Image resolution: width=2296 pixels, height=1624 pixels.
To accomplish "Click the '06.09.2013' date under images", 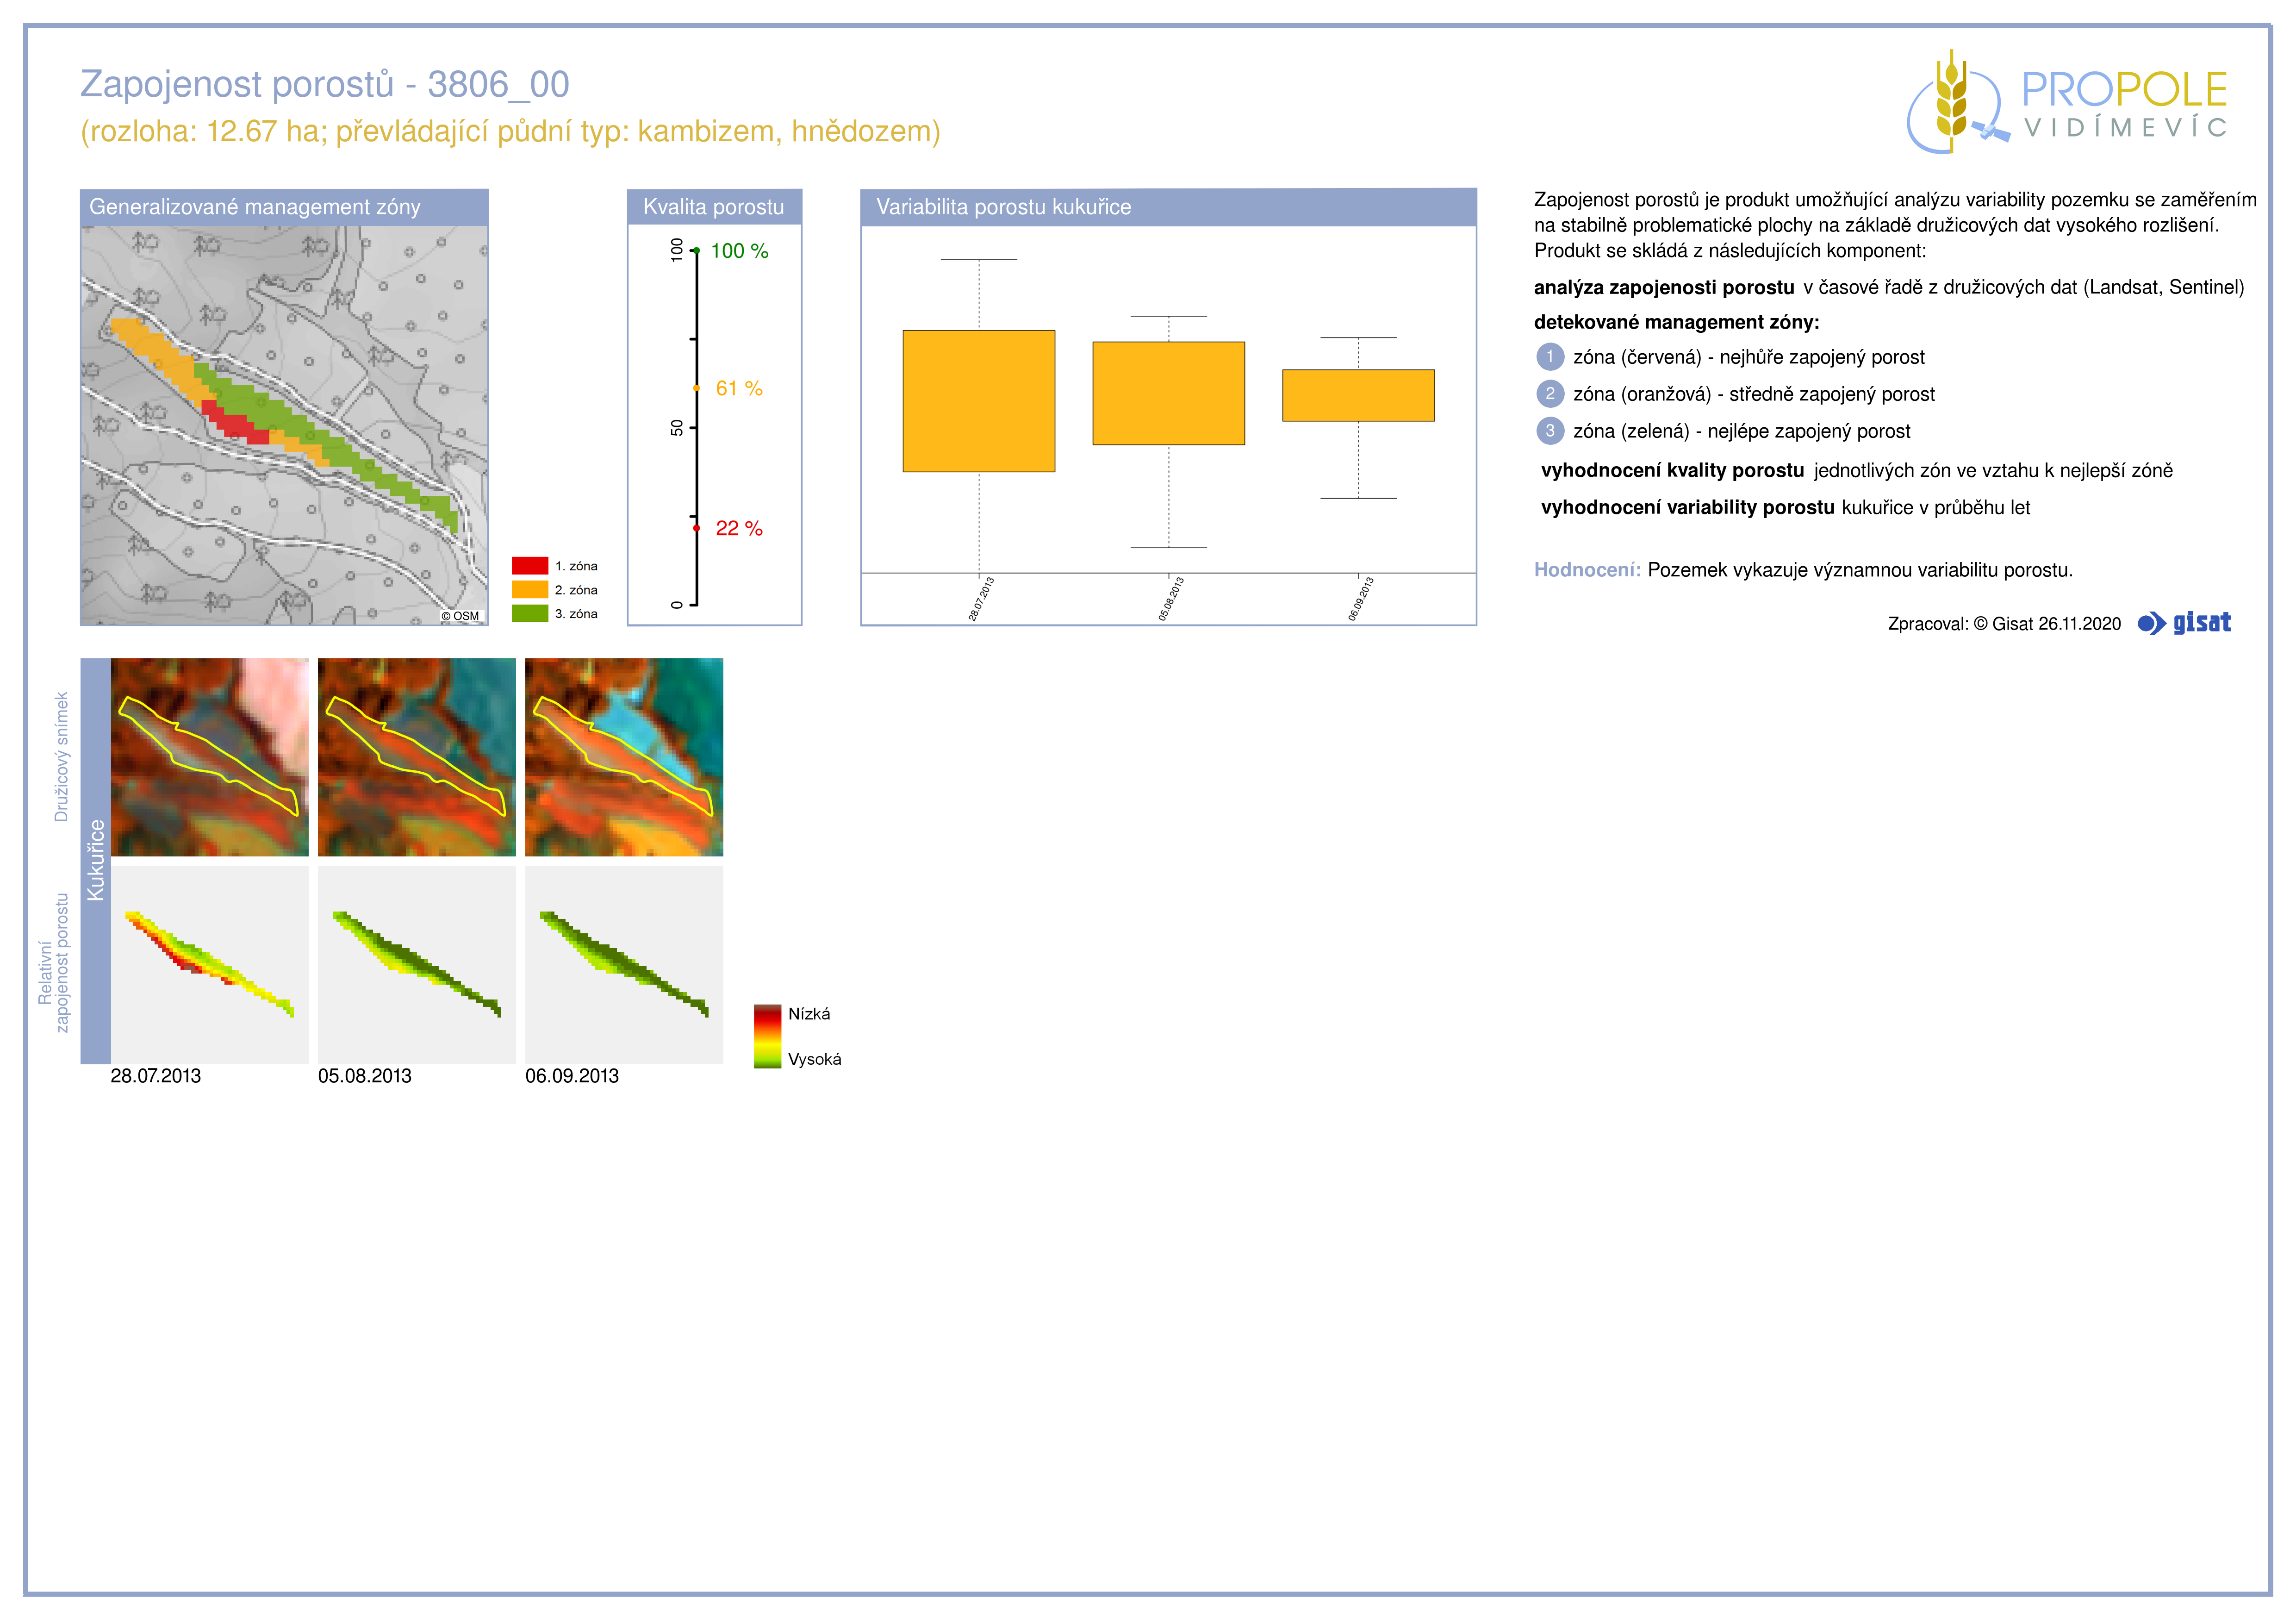I will point(572,1076).
